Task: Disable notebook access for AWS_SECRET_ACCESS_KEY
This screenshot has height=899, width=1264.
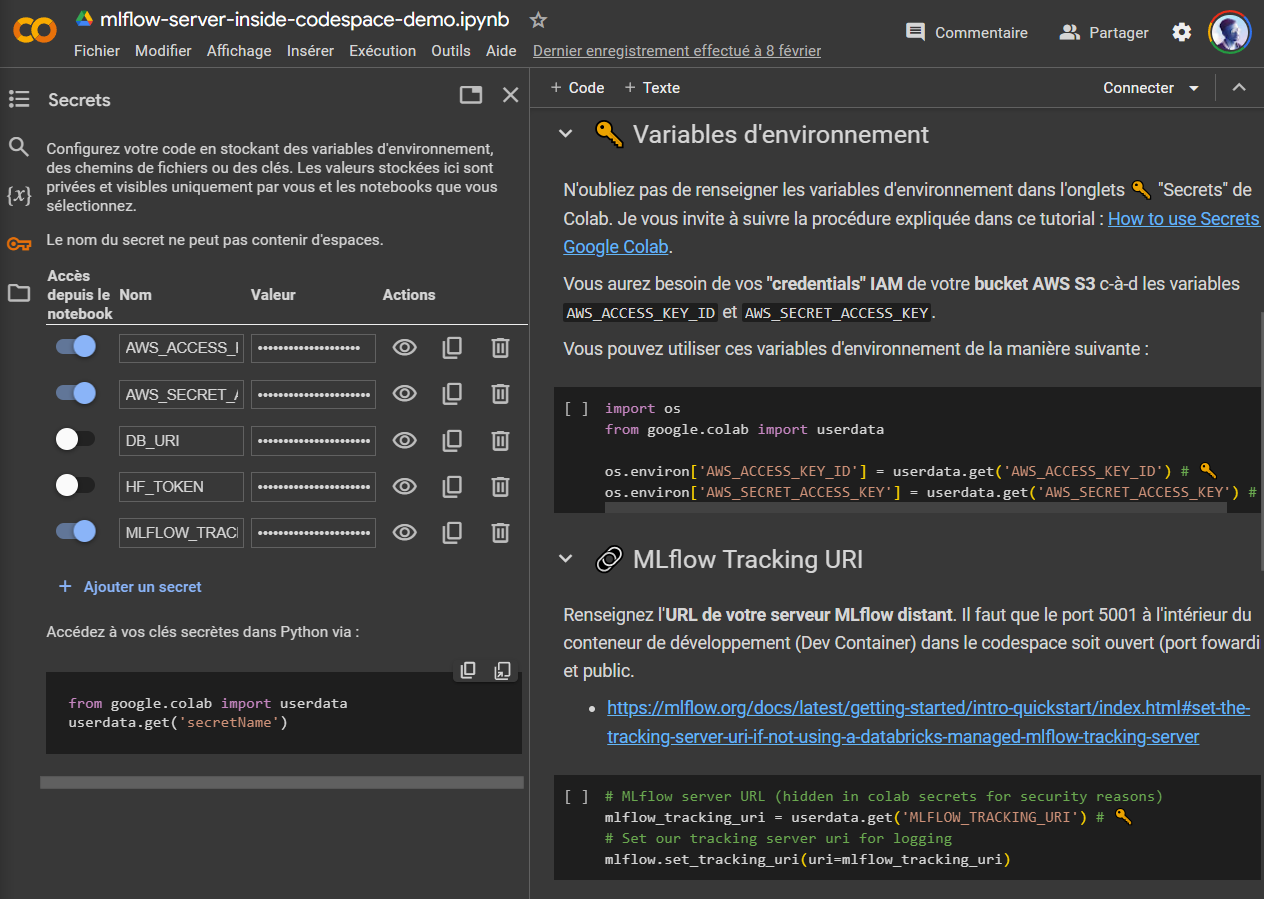Action: pyautogui.click(x=76, y=393)
